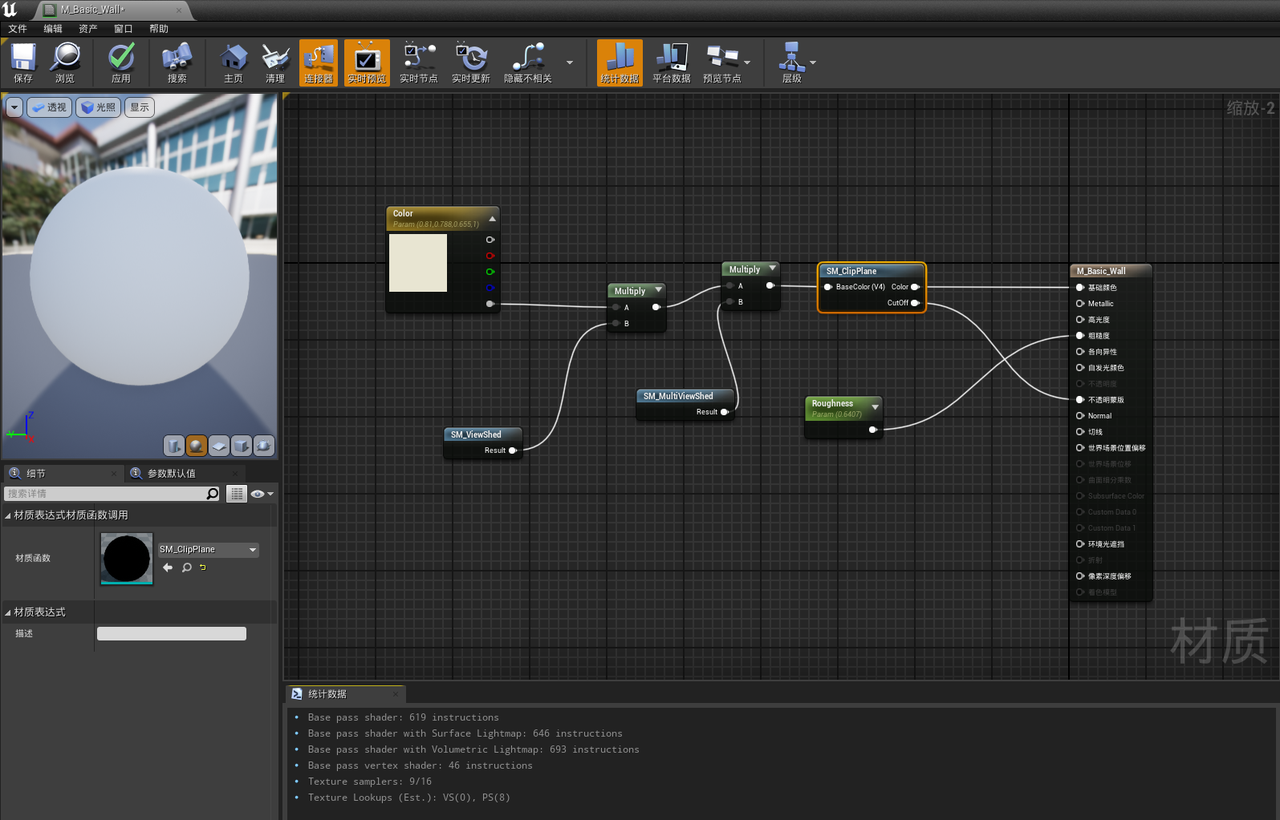Click the 显示 show button in viewport

(139, 107)
